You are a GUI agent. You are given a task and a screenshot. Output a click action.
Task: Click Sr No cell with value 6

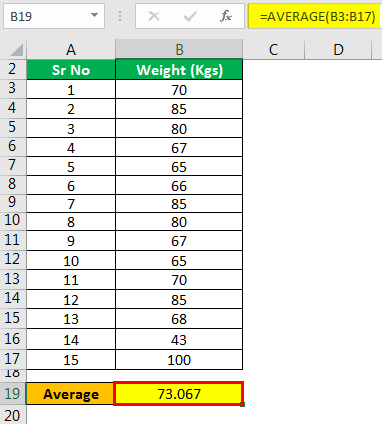(71, 185)
